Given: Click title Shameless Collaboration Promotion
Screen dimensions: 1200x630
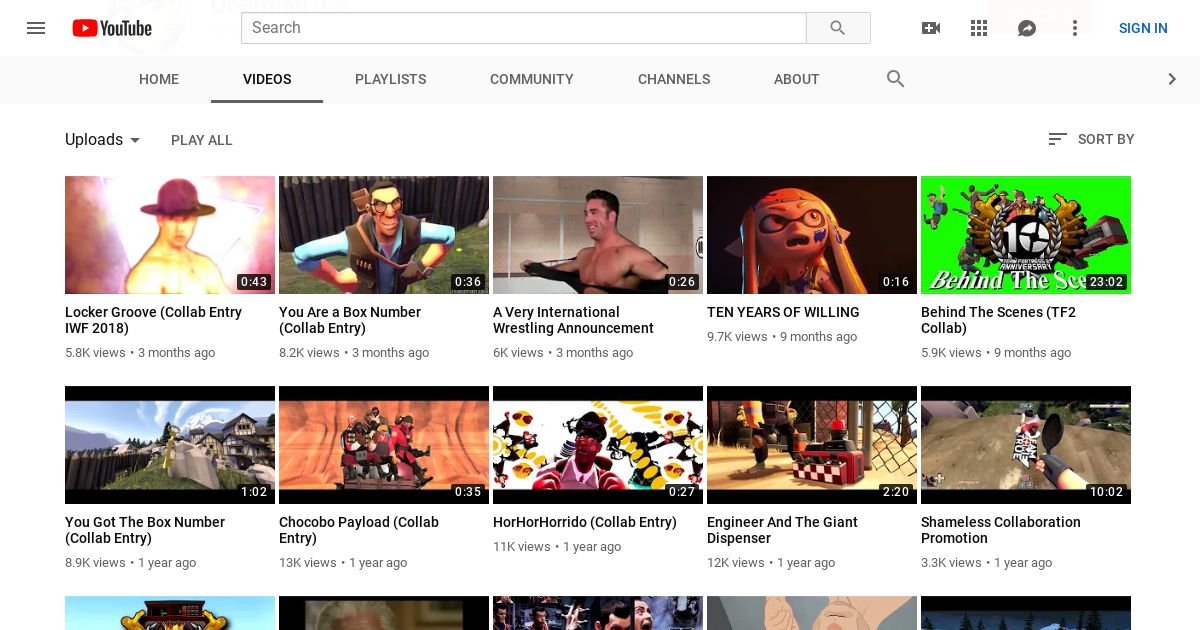Looking at the screenshot, I should tap(1001, 530).
